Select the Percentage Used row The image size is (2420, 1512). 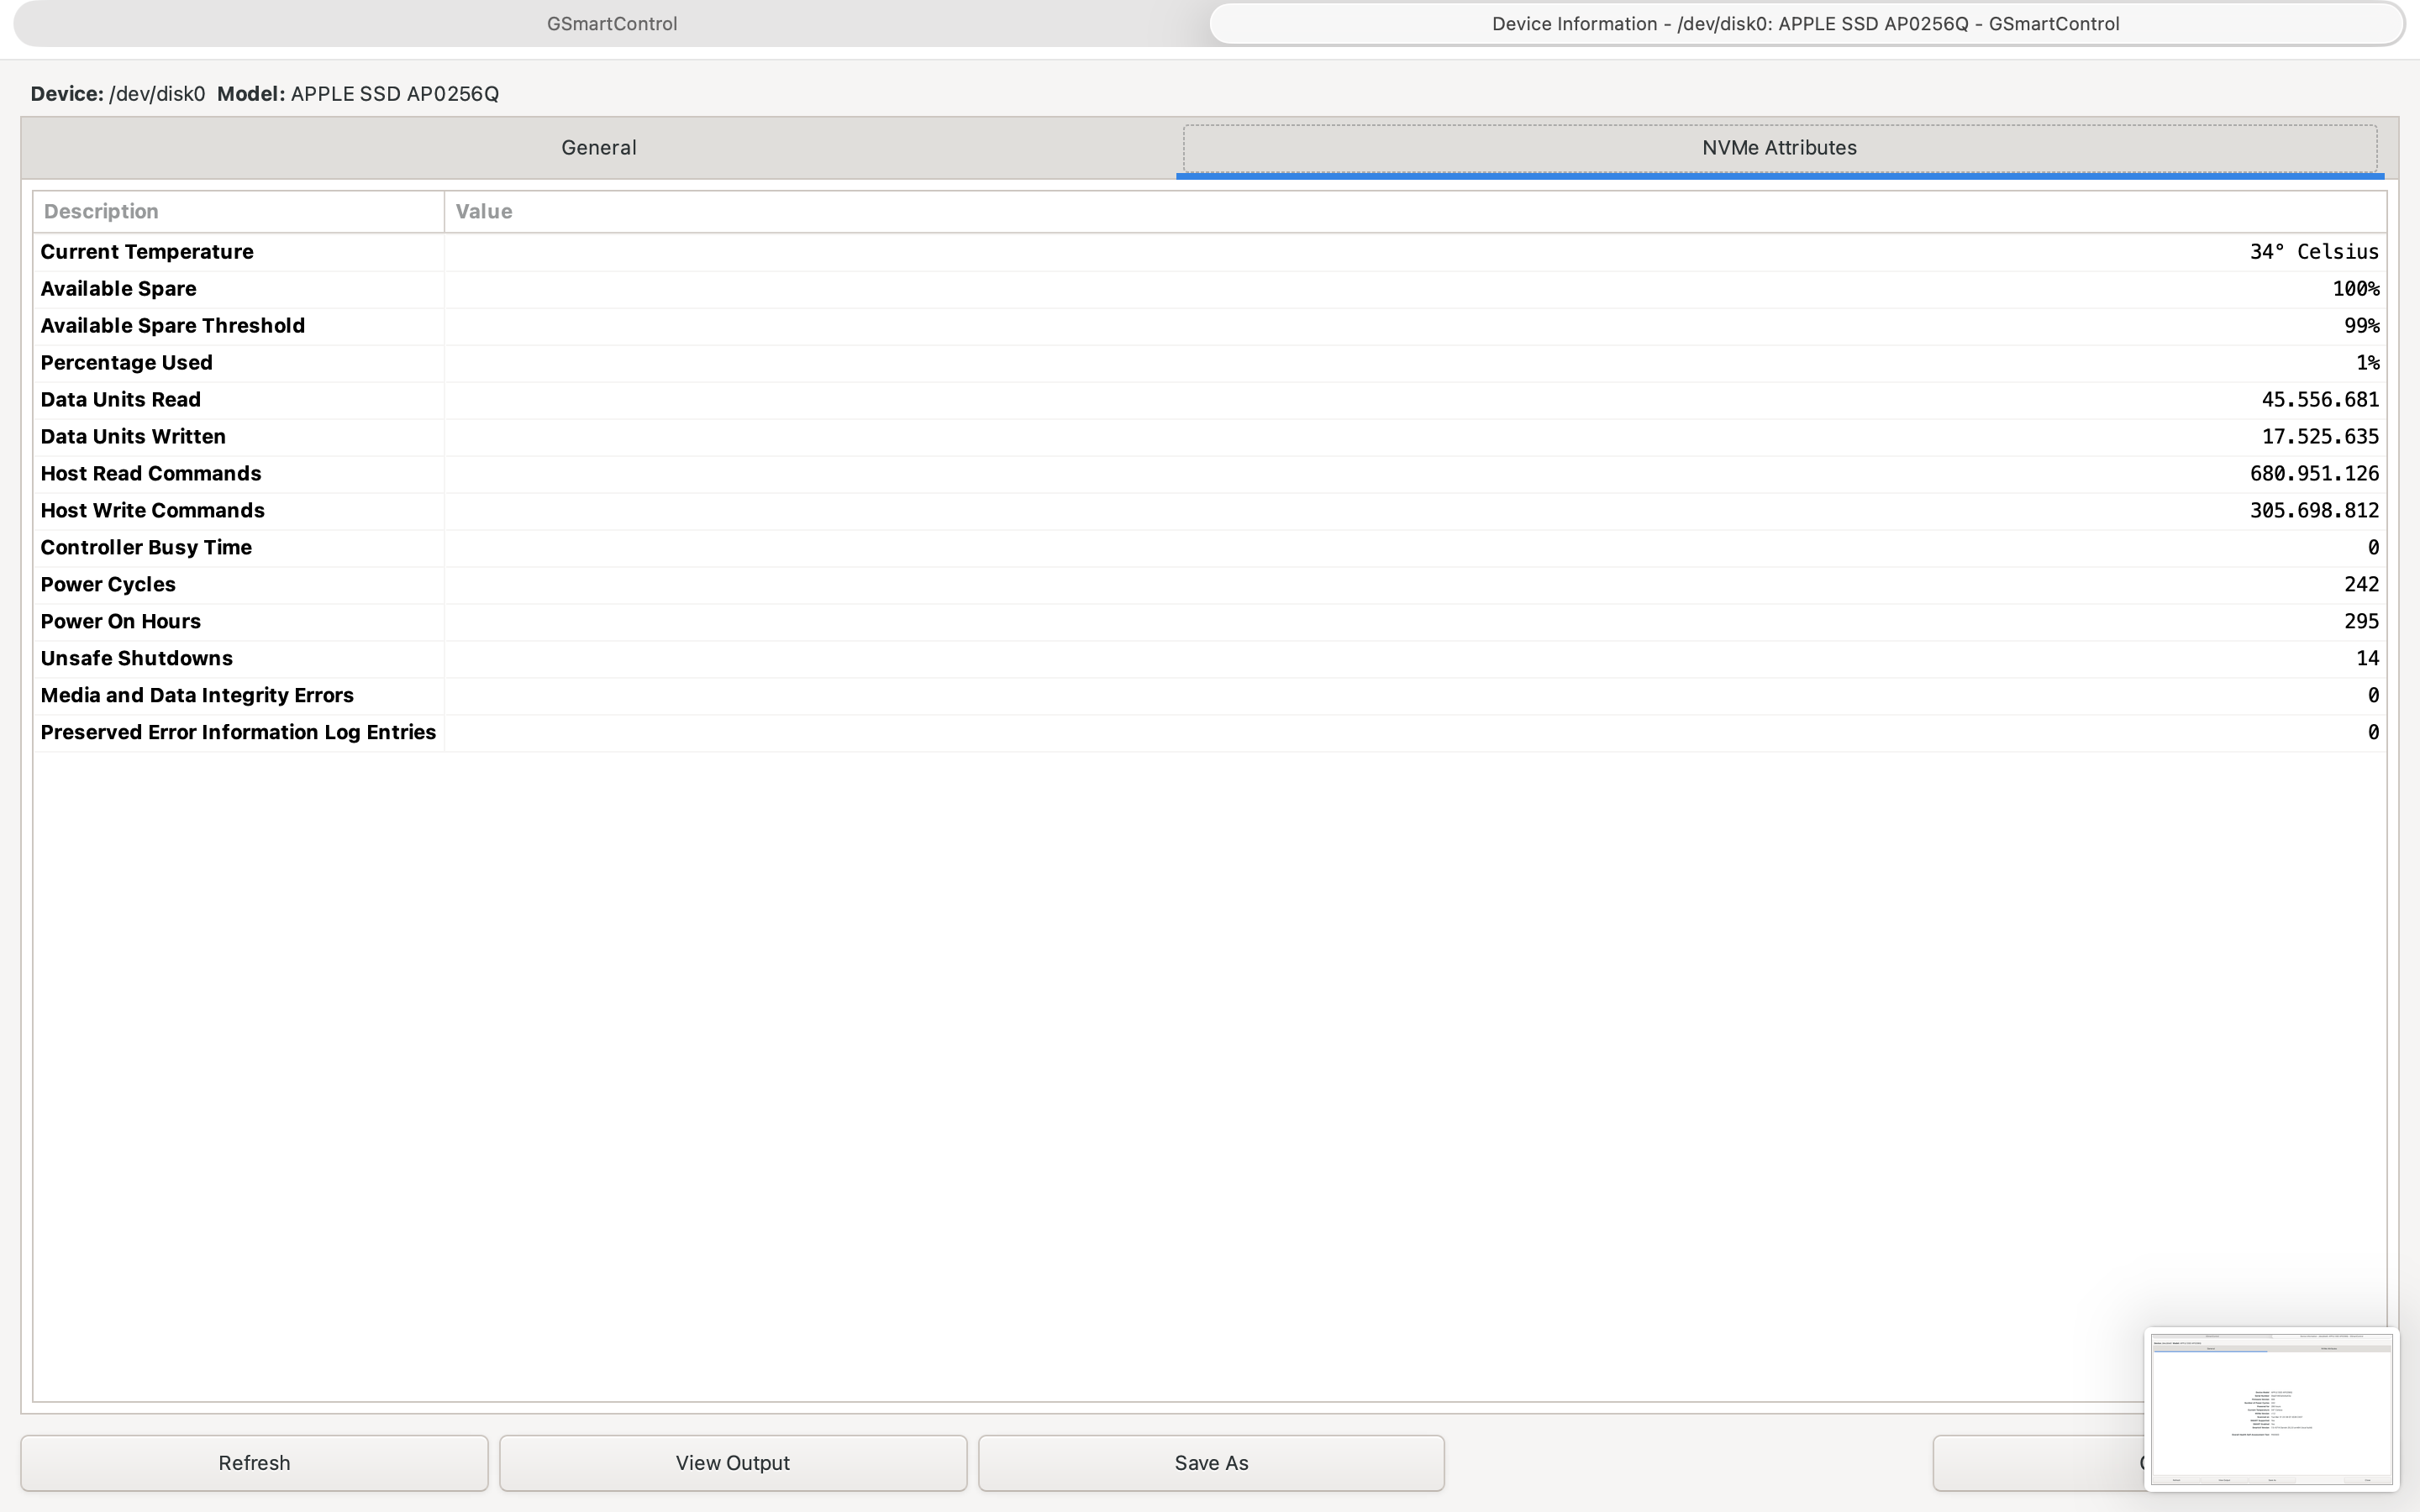click(x=127, y=363)
